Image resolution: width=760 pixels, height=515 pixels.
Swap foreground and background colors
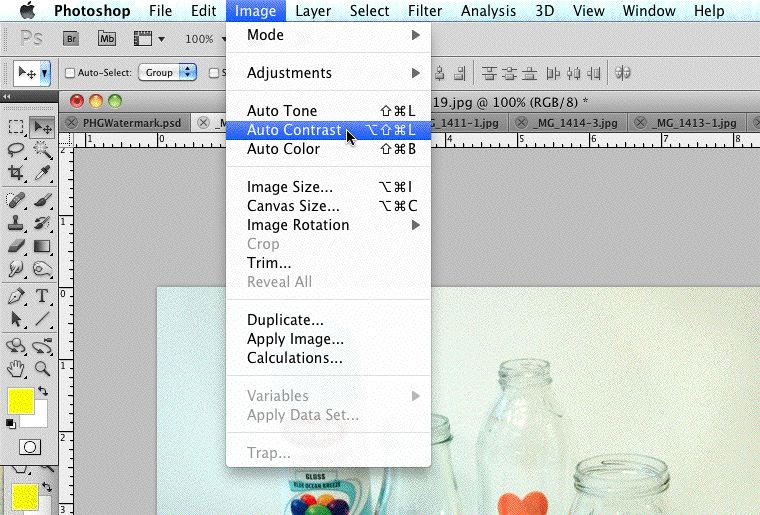pyautogui.click(x=44, y=391)
